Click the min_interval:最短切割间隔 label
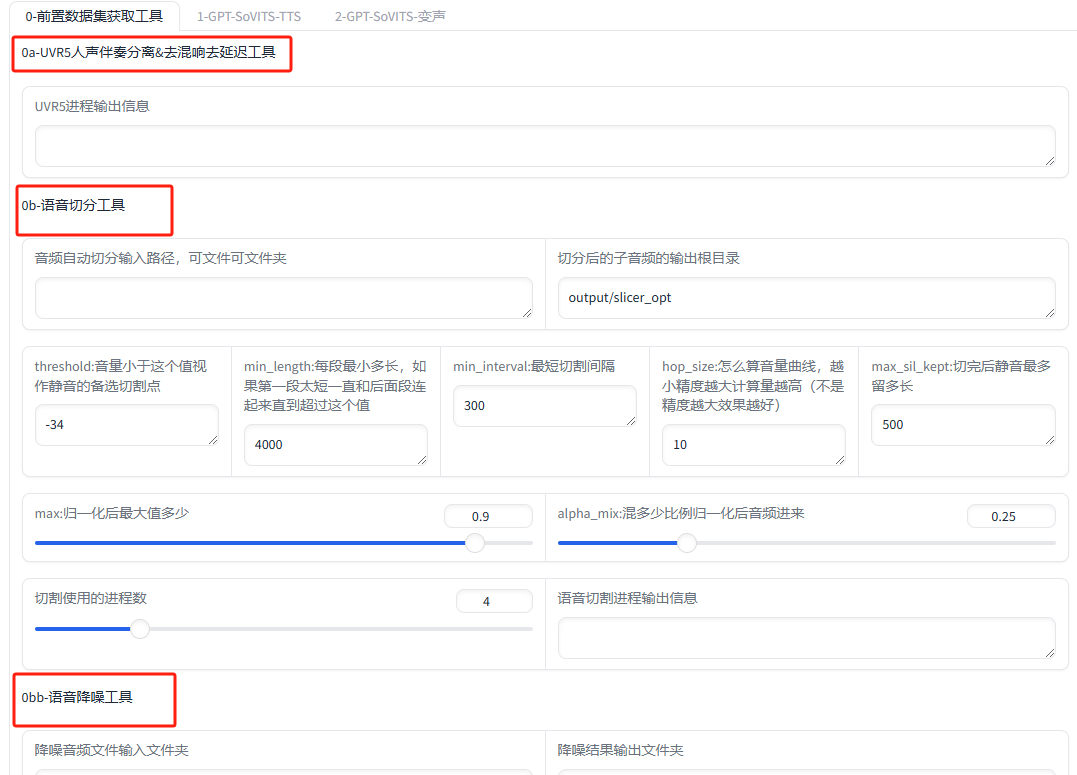This screenshot has width=1077, height=775. (x=534, y=367)
